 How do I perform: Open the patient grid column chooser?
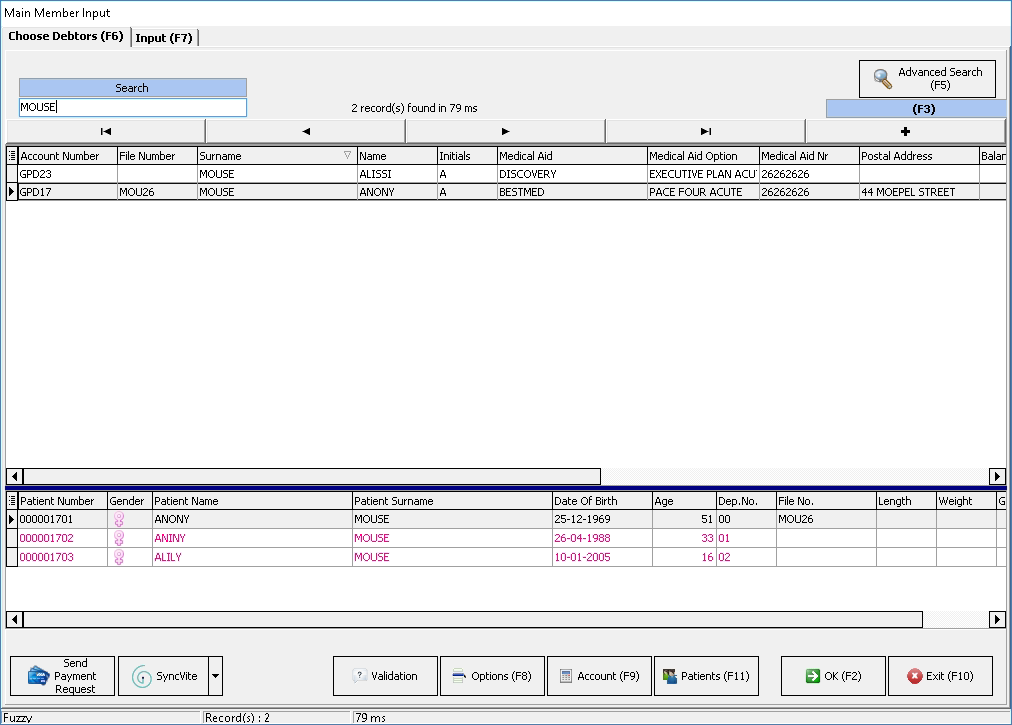click(12, 501)
